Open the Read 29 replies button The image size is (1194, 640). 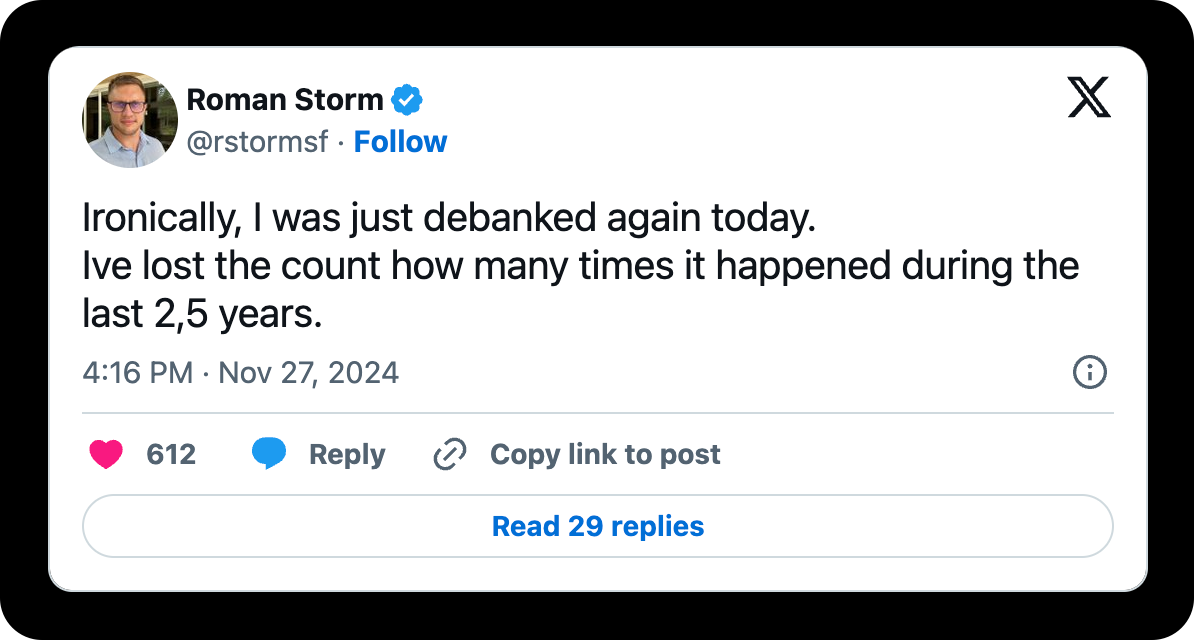pos(597,526)
